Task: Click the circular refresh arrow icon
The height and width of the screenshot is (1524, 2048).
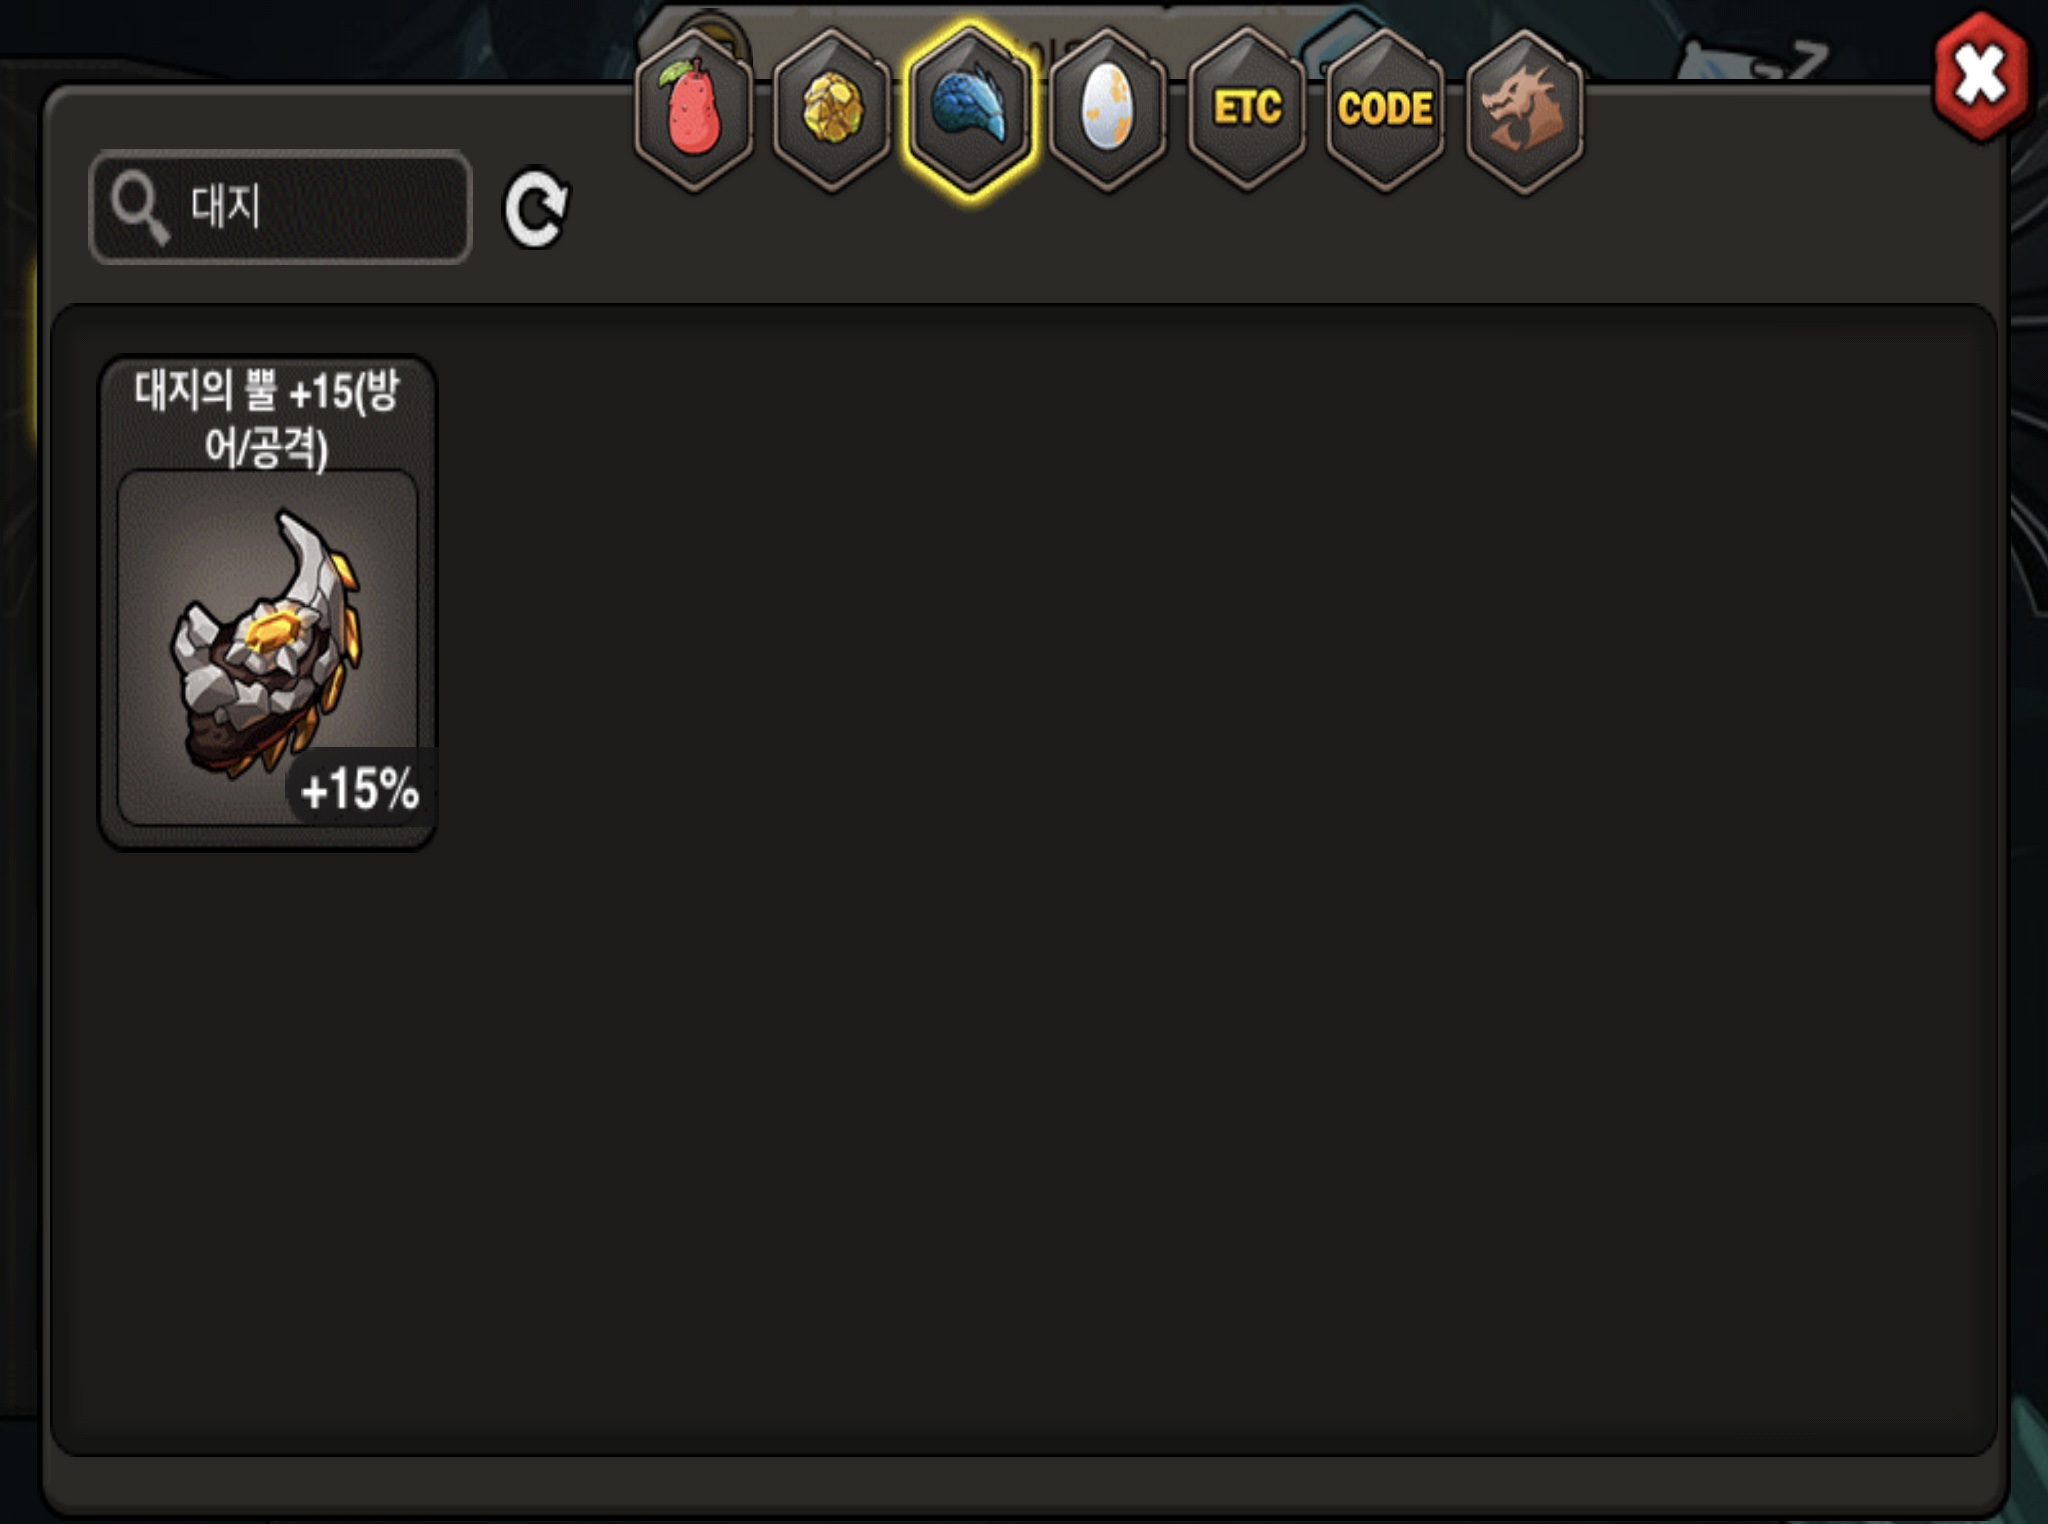Action: point(536,208)
